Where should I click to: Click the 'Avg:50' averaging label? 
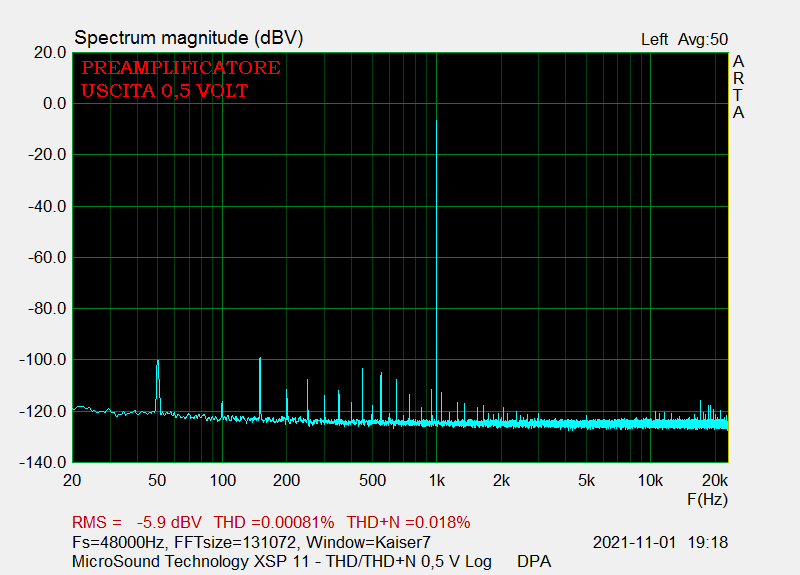(703, 39)
